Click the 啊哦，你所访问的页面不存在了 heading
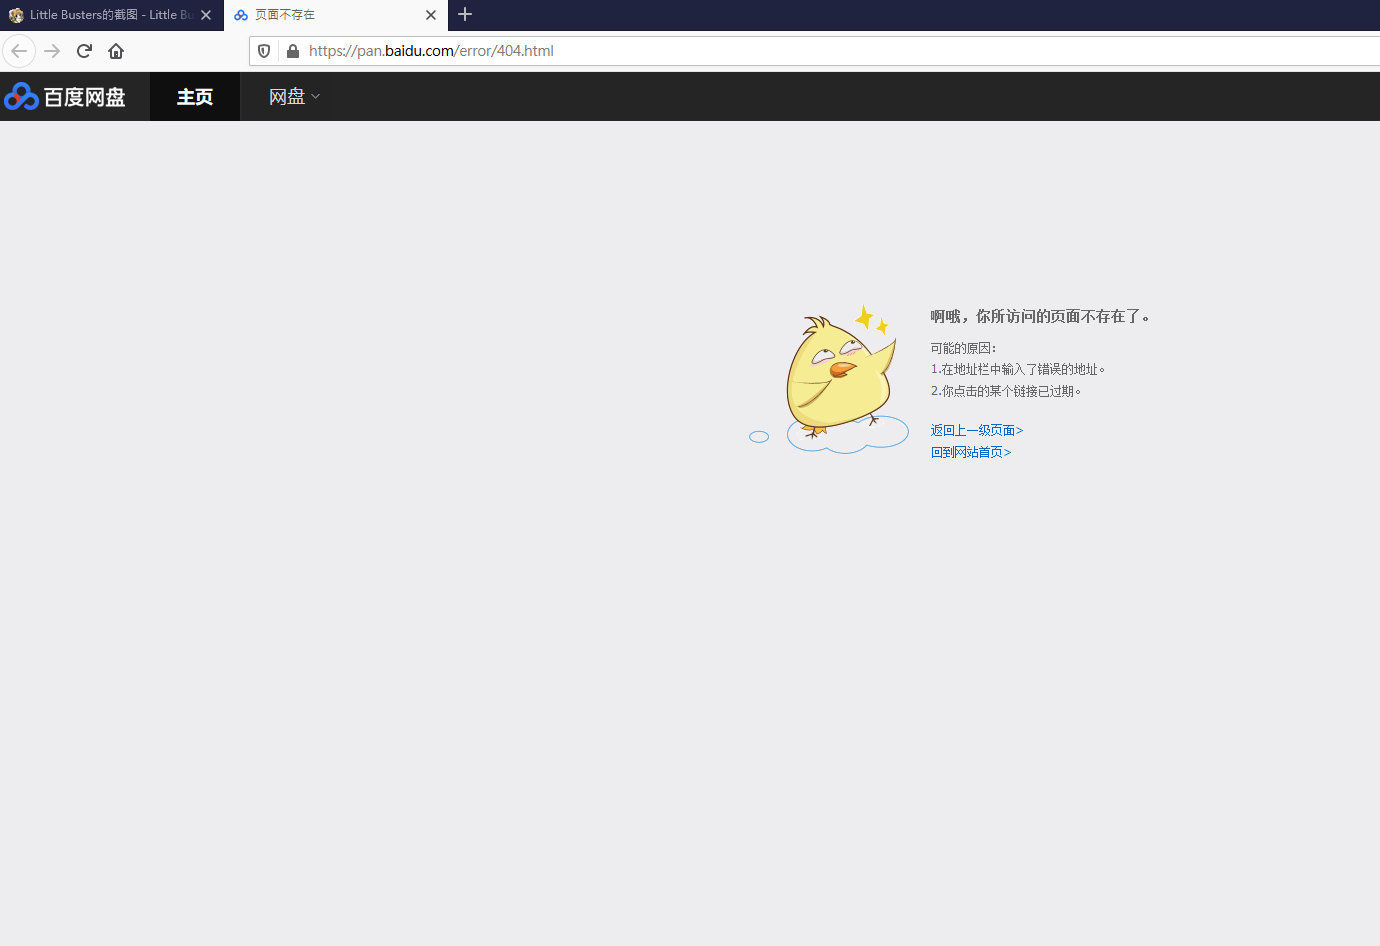 (x=1040, y=316)
